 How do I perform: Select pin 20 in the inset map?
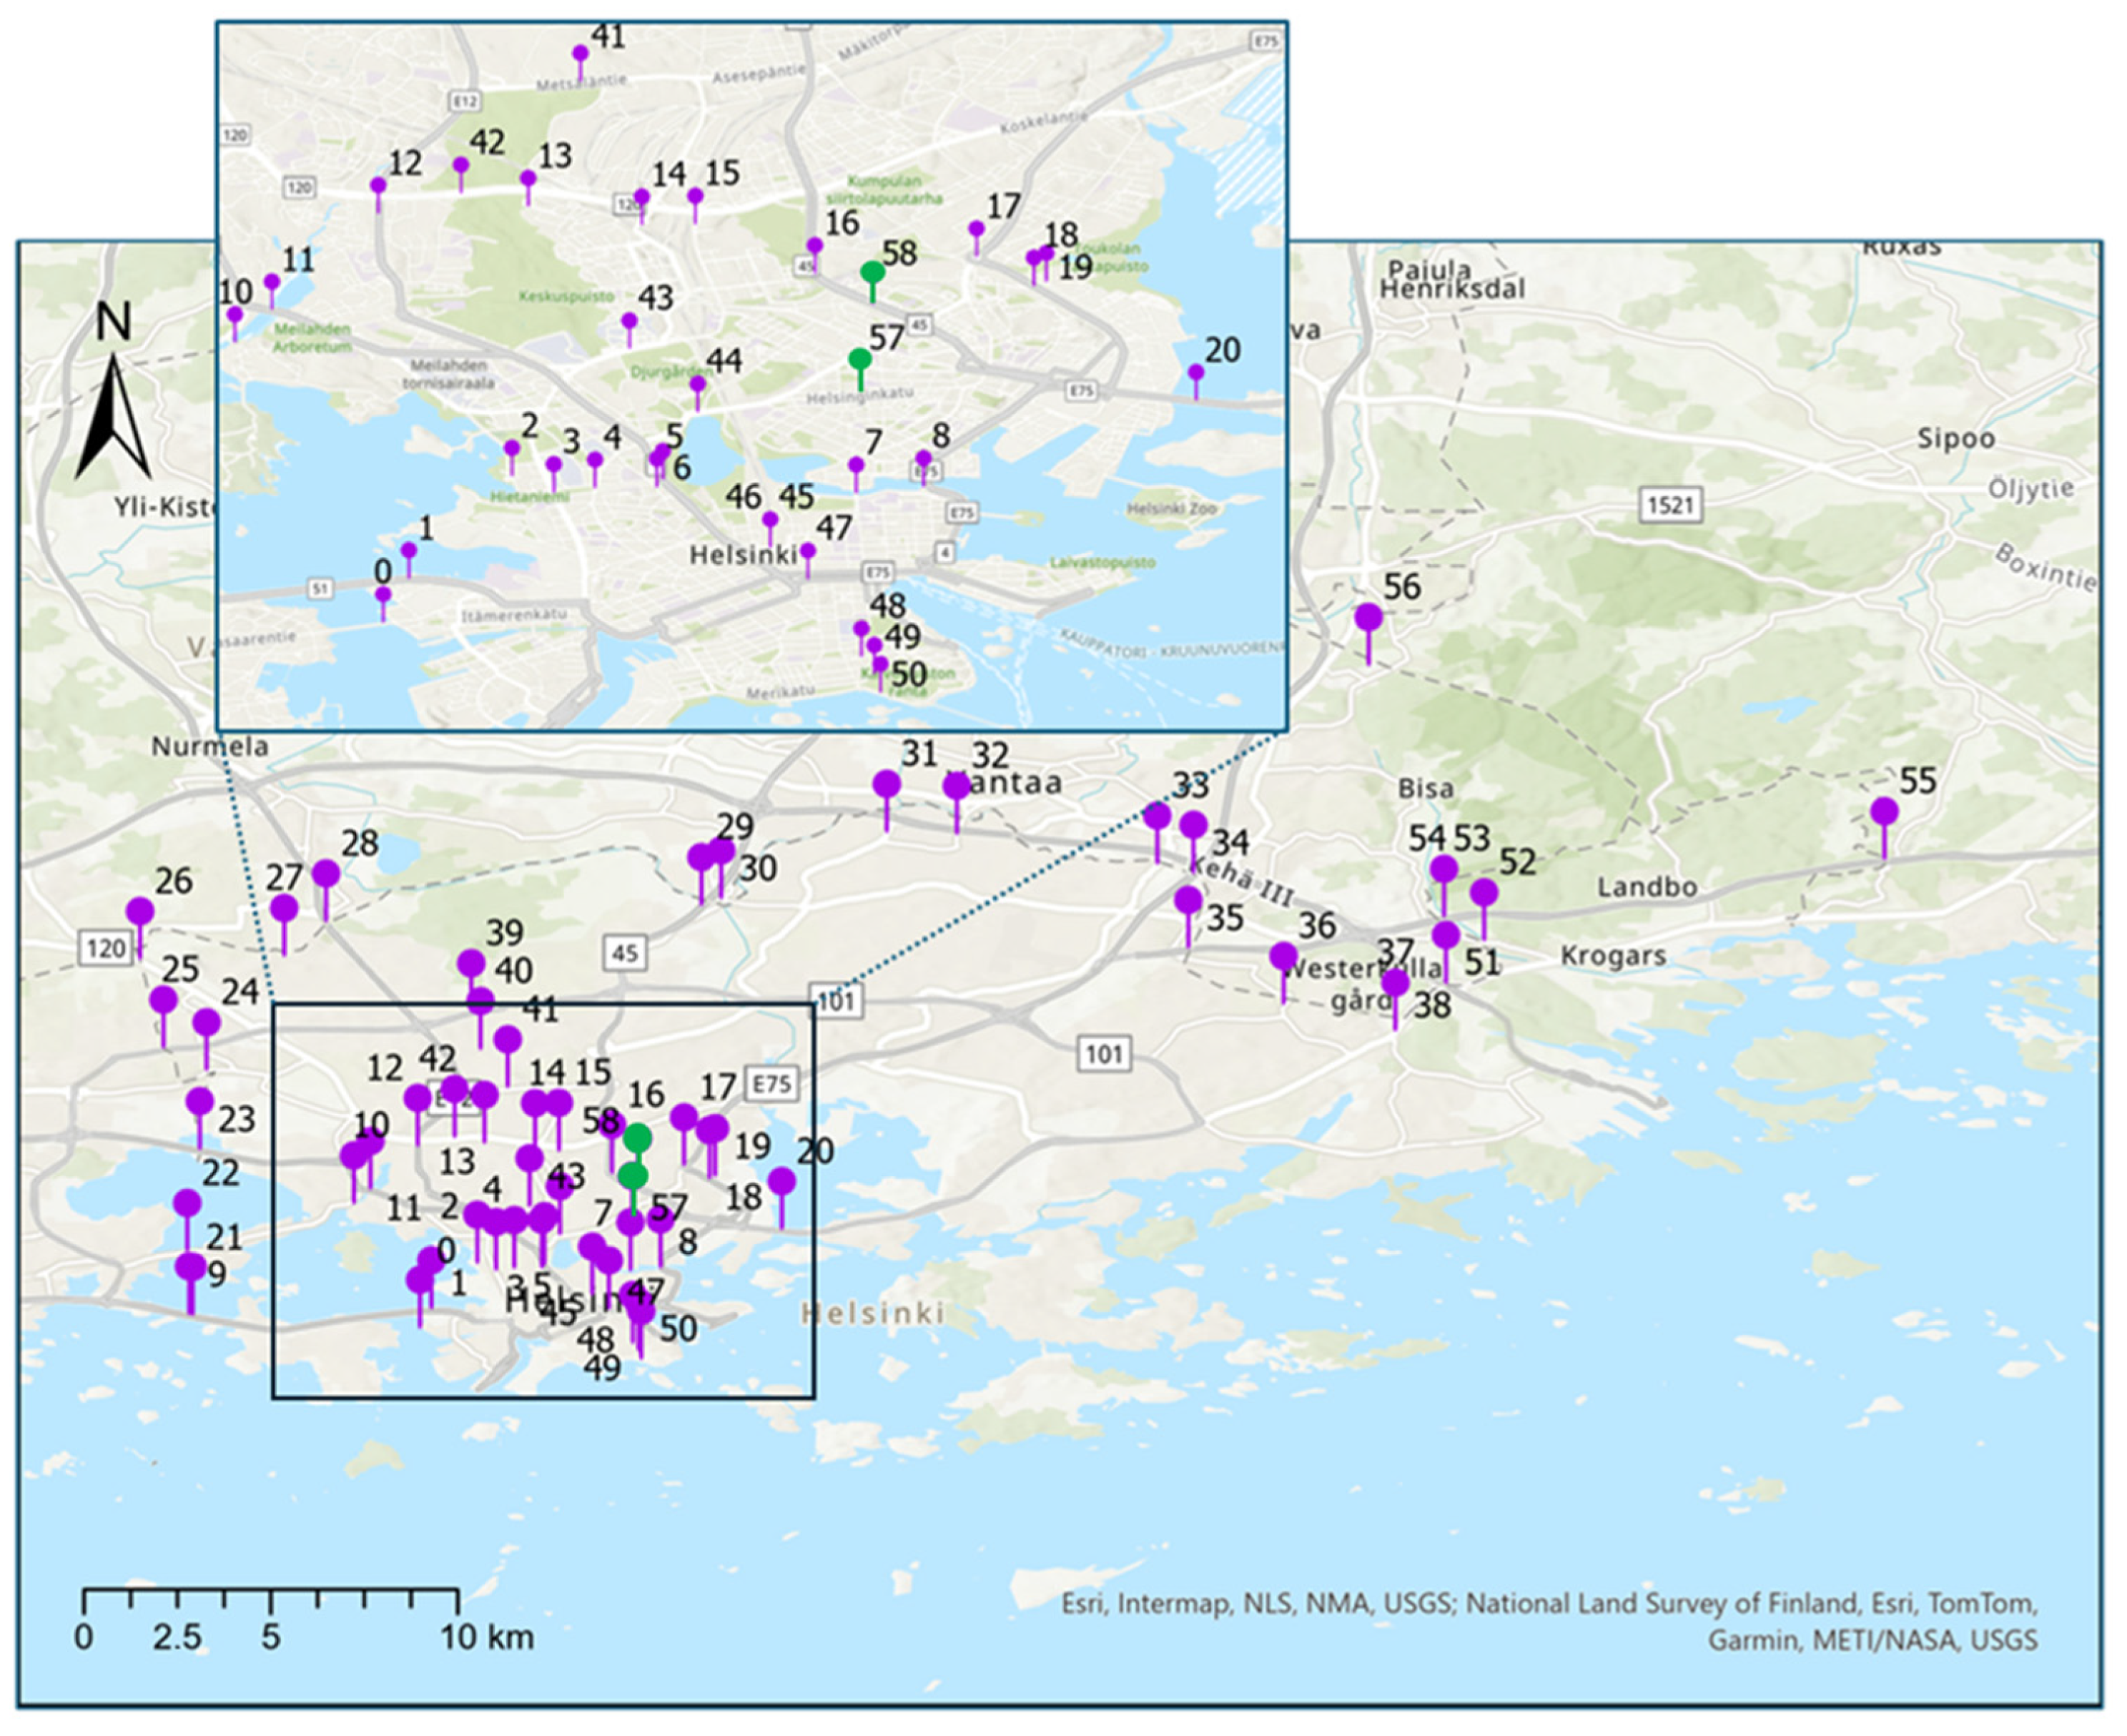point(1196,373)
